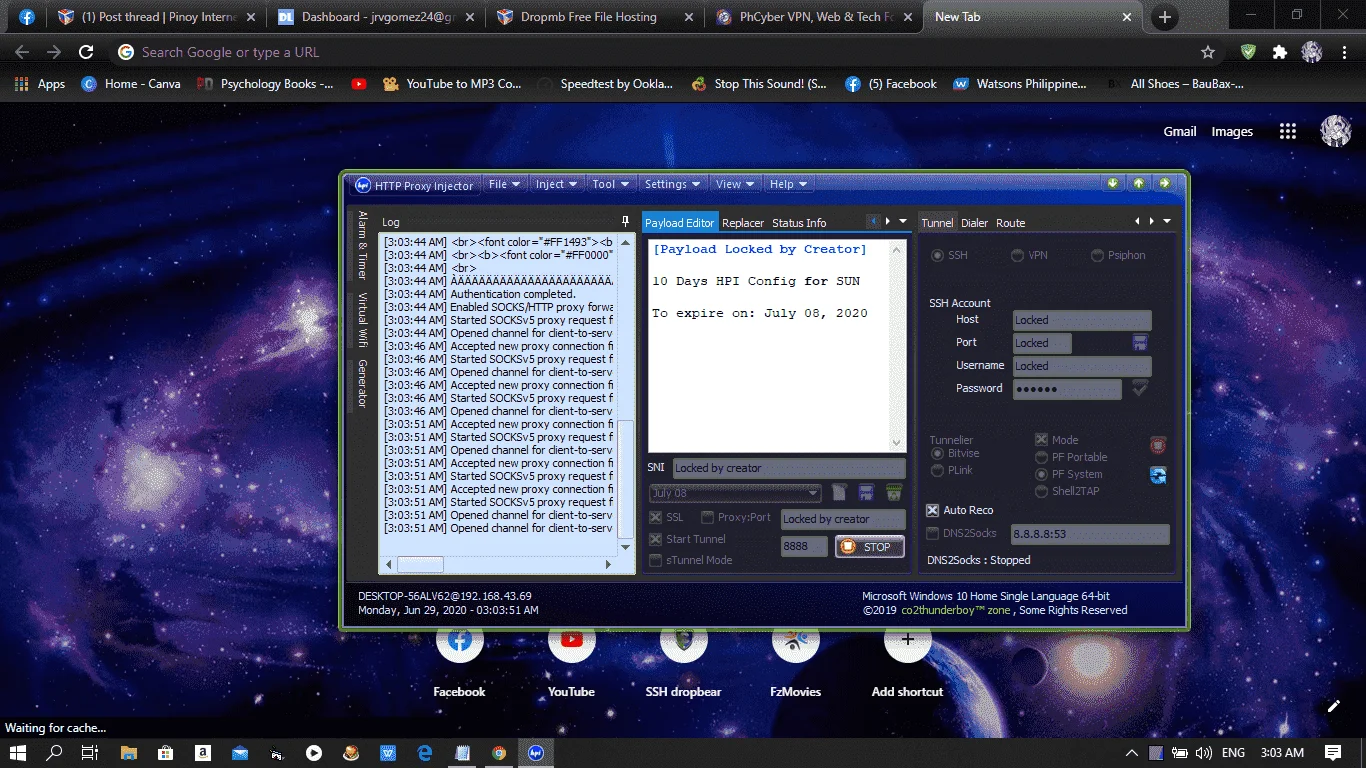This screenshot has height=768, width=1366.
Task: Open Task View on the taskbar
Action: 89,752
